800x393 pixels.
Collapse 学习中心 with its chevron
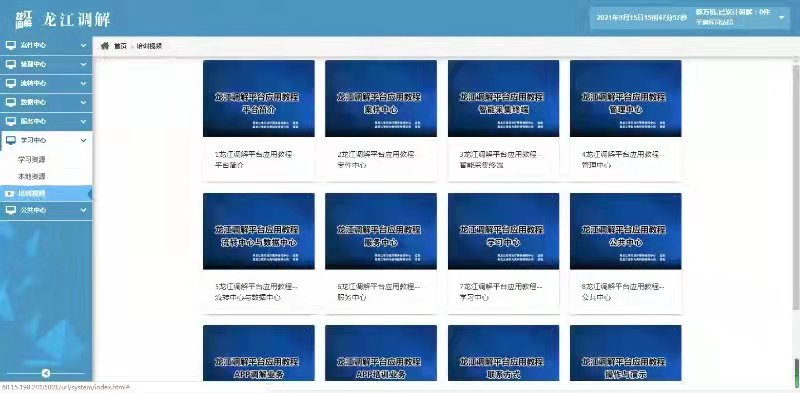pos(84,140)
